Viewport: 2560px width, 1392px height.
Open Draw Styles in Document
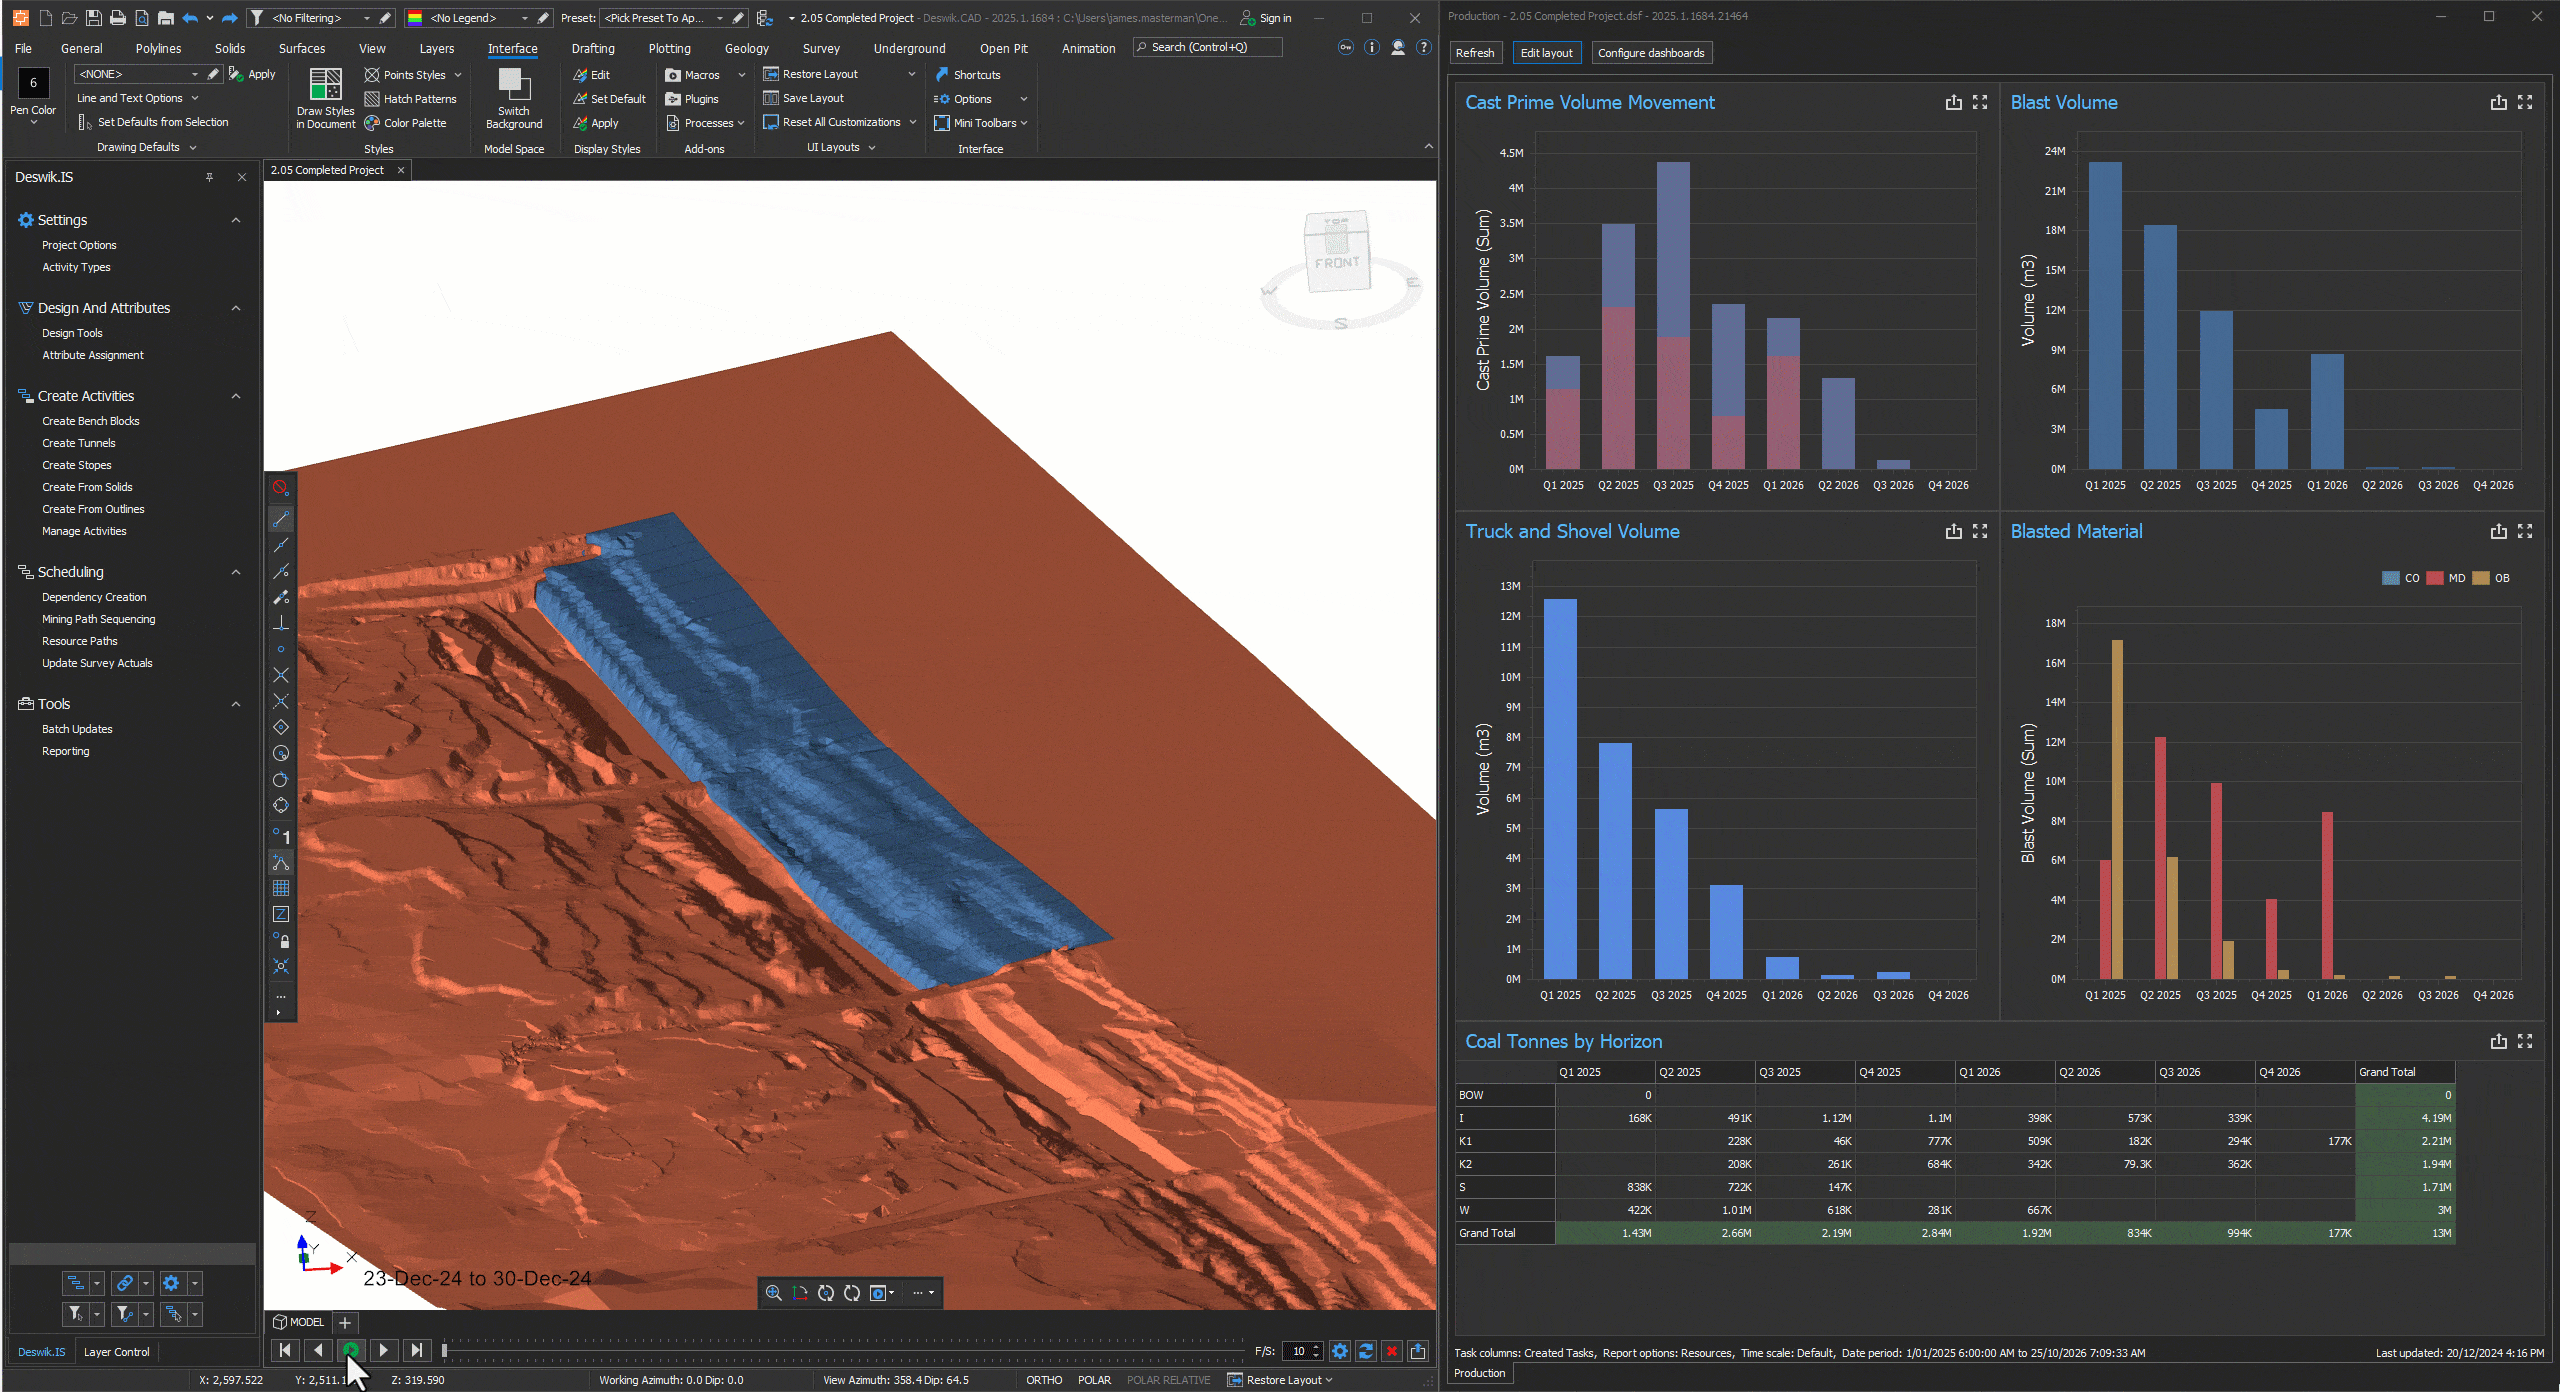pos(325,99)
